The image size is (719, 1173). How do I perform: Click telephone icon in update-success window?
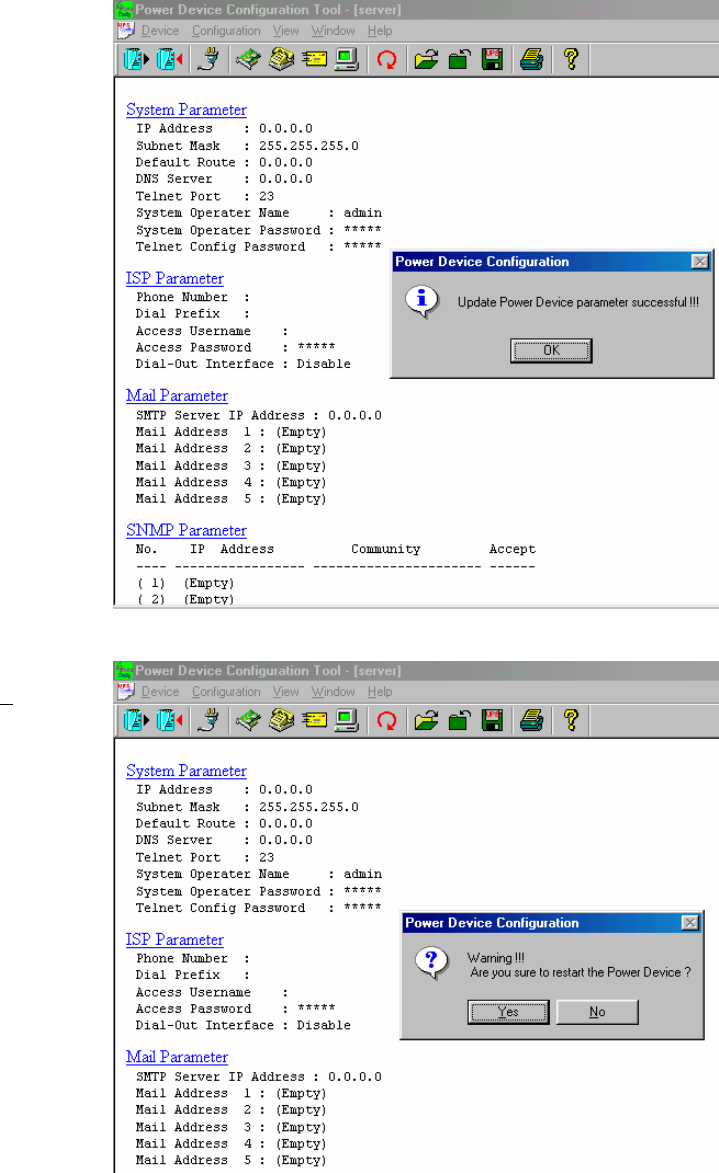(x=281, y=59)
